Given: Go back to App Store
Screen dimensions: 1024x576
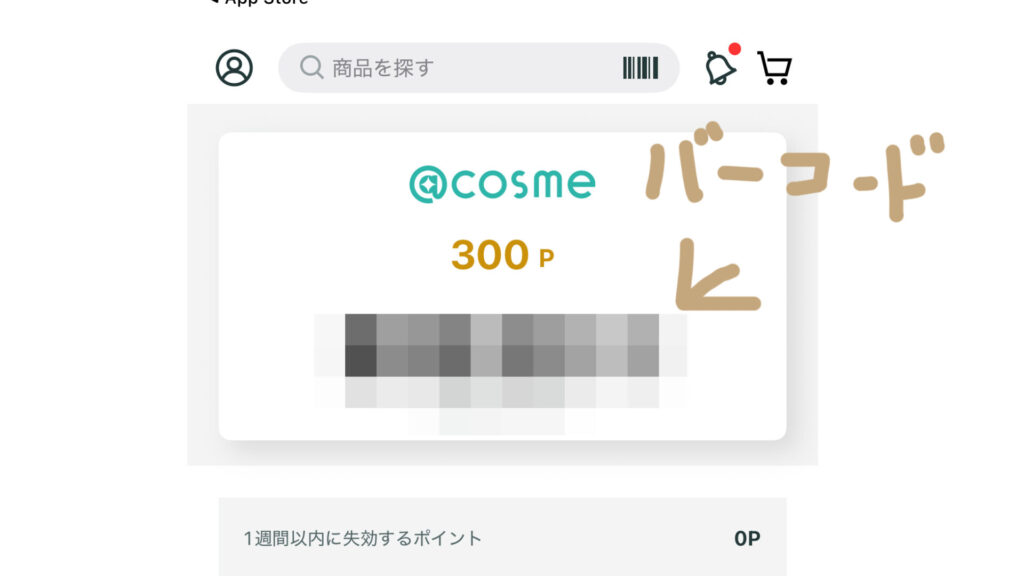Looking at the screenshot, I should point(259,3).
